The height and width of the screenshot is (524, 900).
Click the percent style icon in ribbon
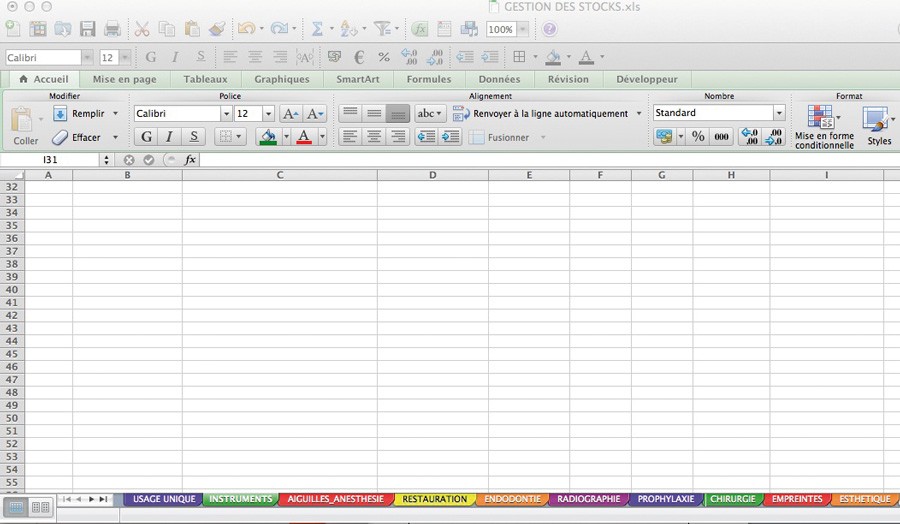click(x=698, y=137)
